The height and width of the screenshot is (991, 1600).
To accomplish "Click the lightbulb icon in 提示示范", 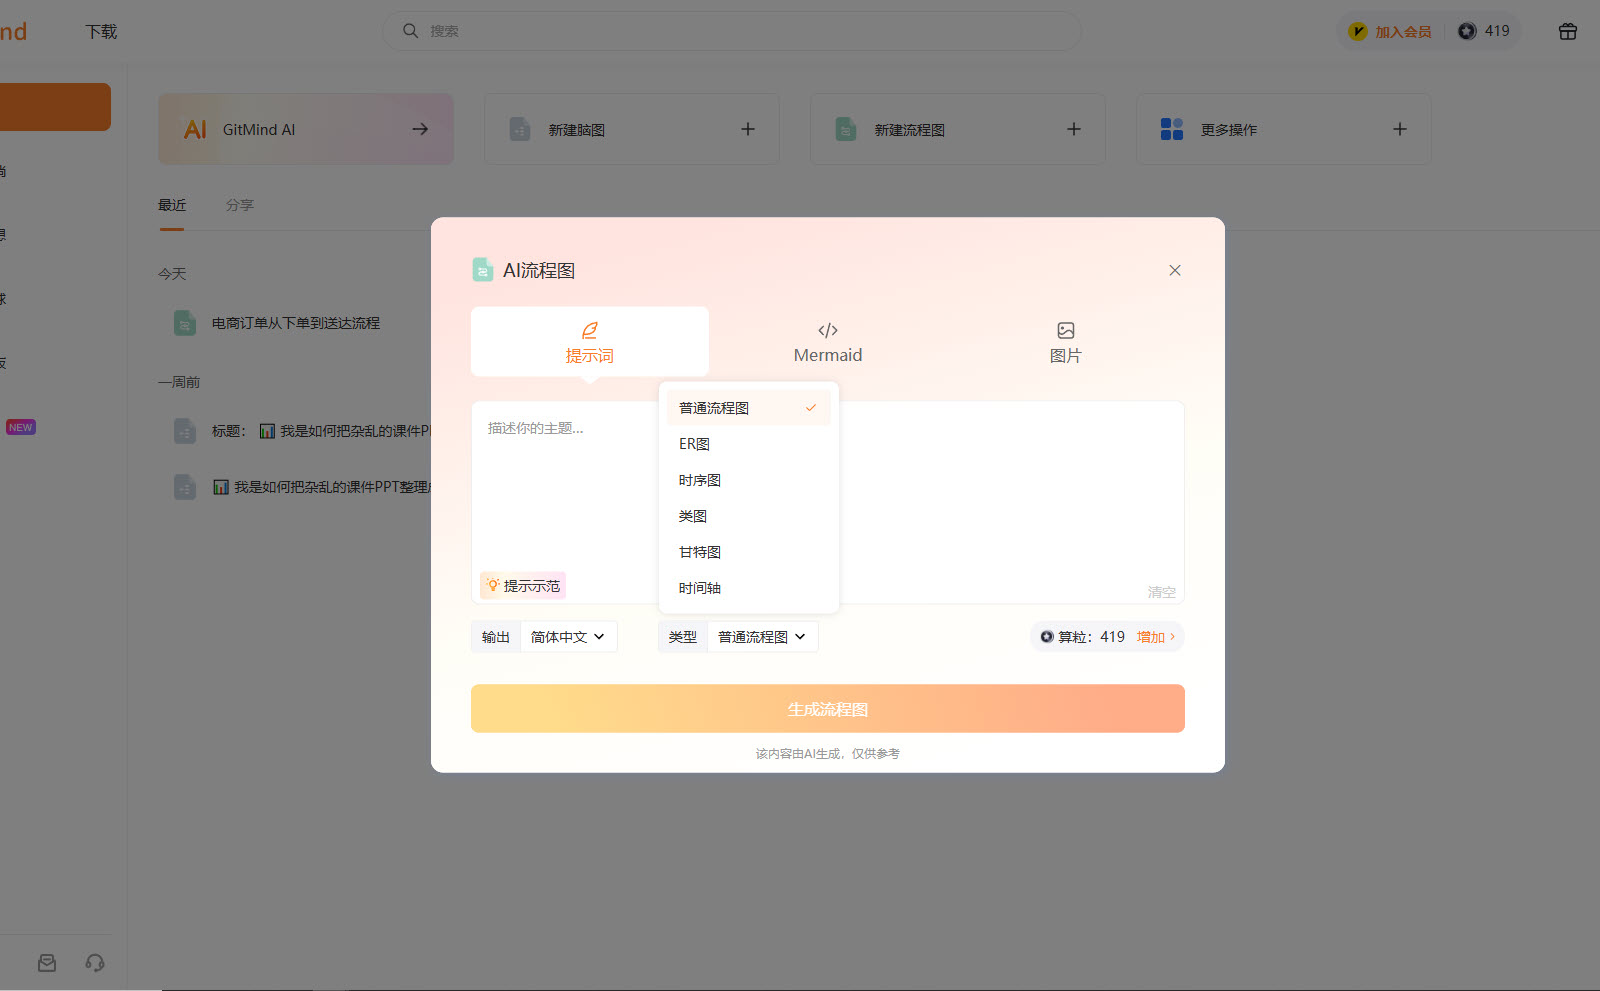I will pos(493,585).
